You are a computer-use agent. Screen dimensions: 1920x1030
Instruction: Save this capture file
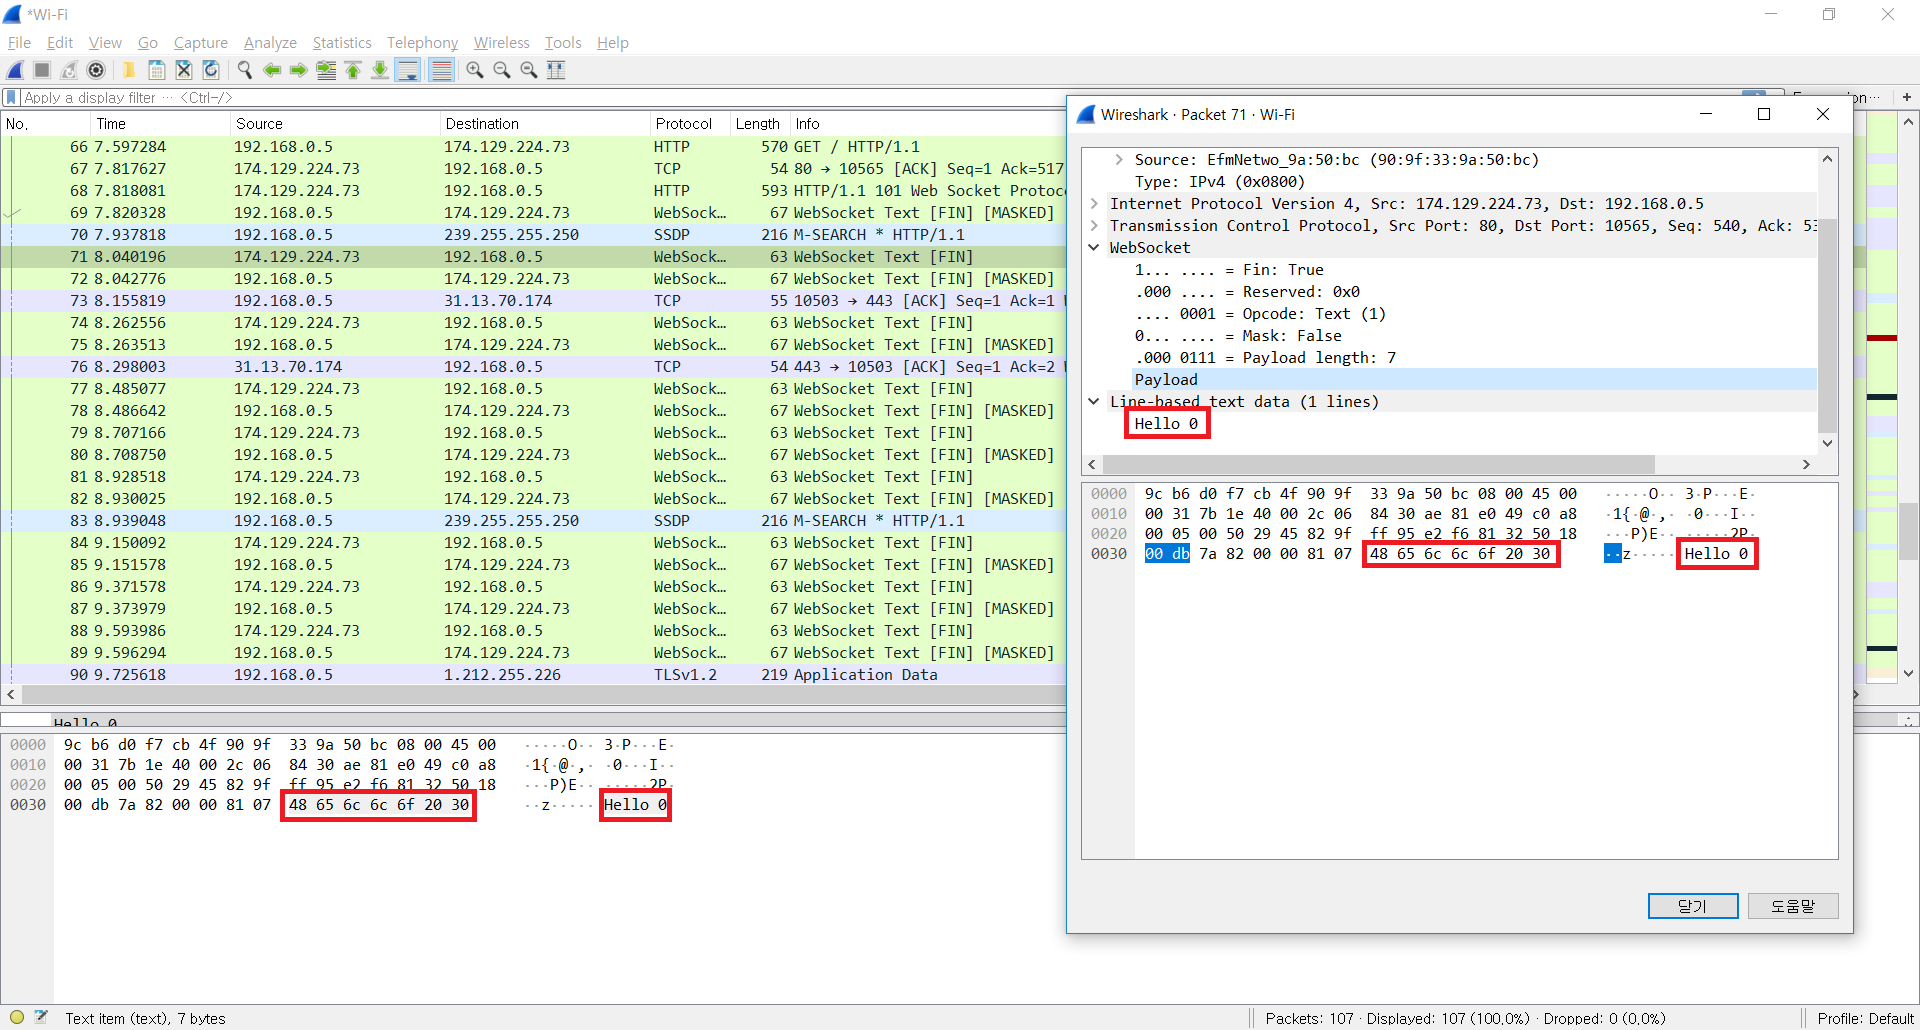click(156, 70)
